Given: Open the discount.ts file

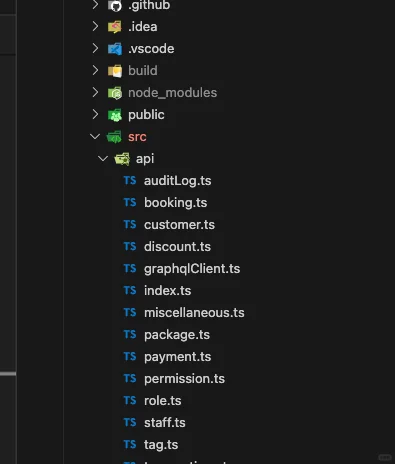Looking at the screenshot, I should pos(177,247).
